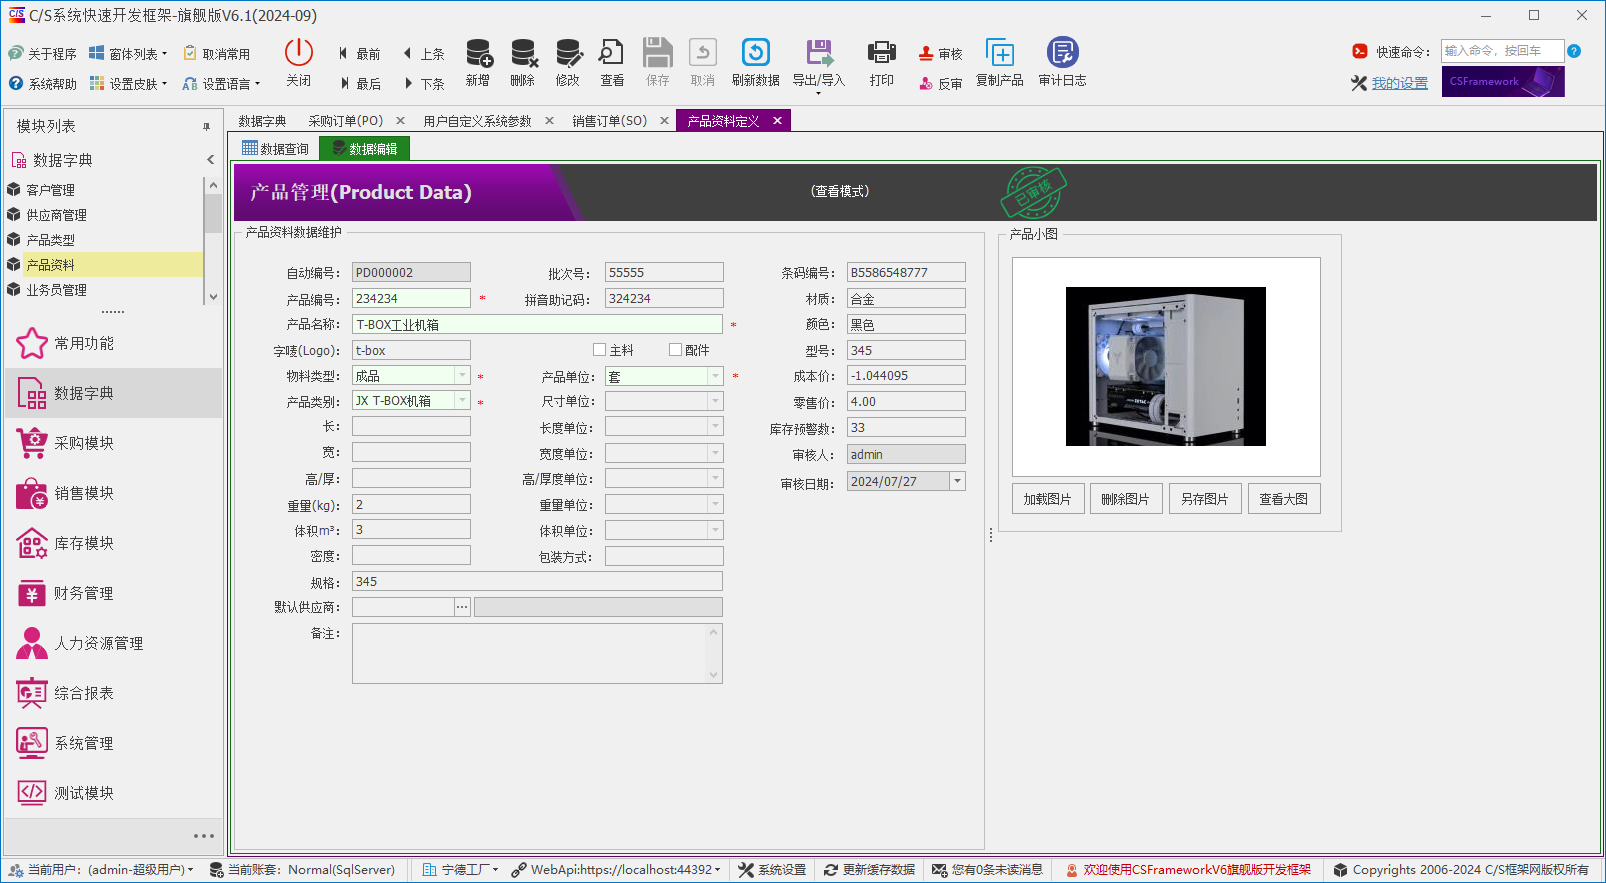The height and width of the screenshot is (883, 1606).
Task: Click the 另存图片 button
Action: pos(1205,499)
